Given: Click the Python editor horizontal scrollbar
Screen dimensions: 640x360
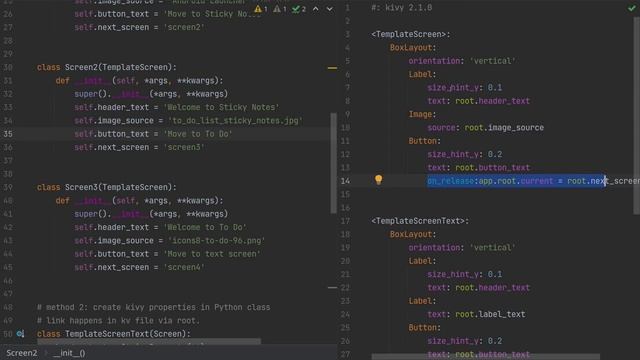Looking at the screenshot, I should (x=149, y=341).
